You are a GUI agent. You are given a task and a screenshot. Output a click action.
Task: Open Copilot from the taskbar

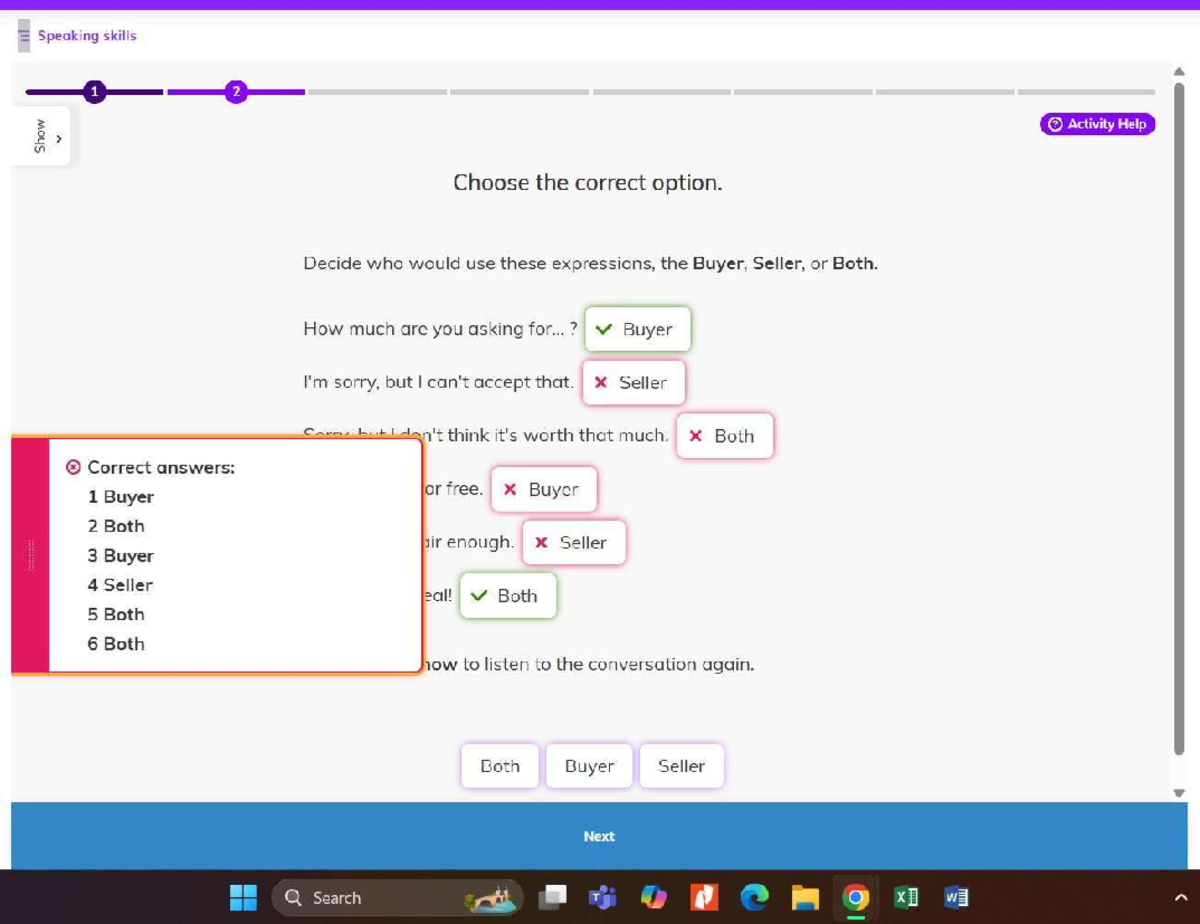(x=653, y=897)
